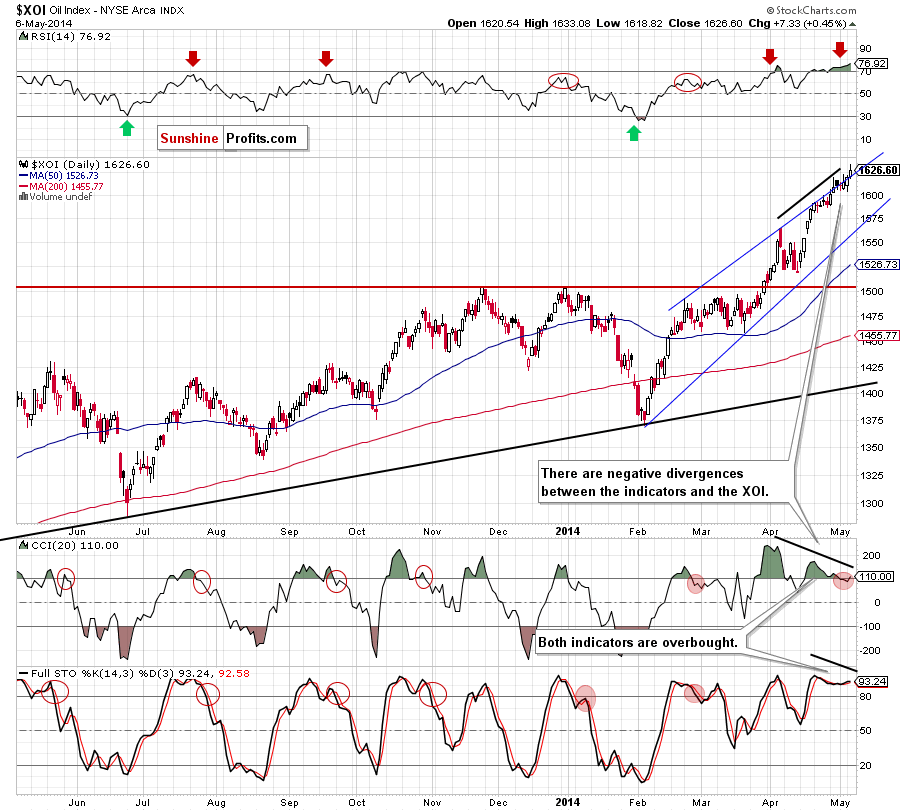
Task: Click the MA(50) 1526.73 legend entry
Action: point(64,176)
